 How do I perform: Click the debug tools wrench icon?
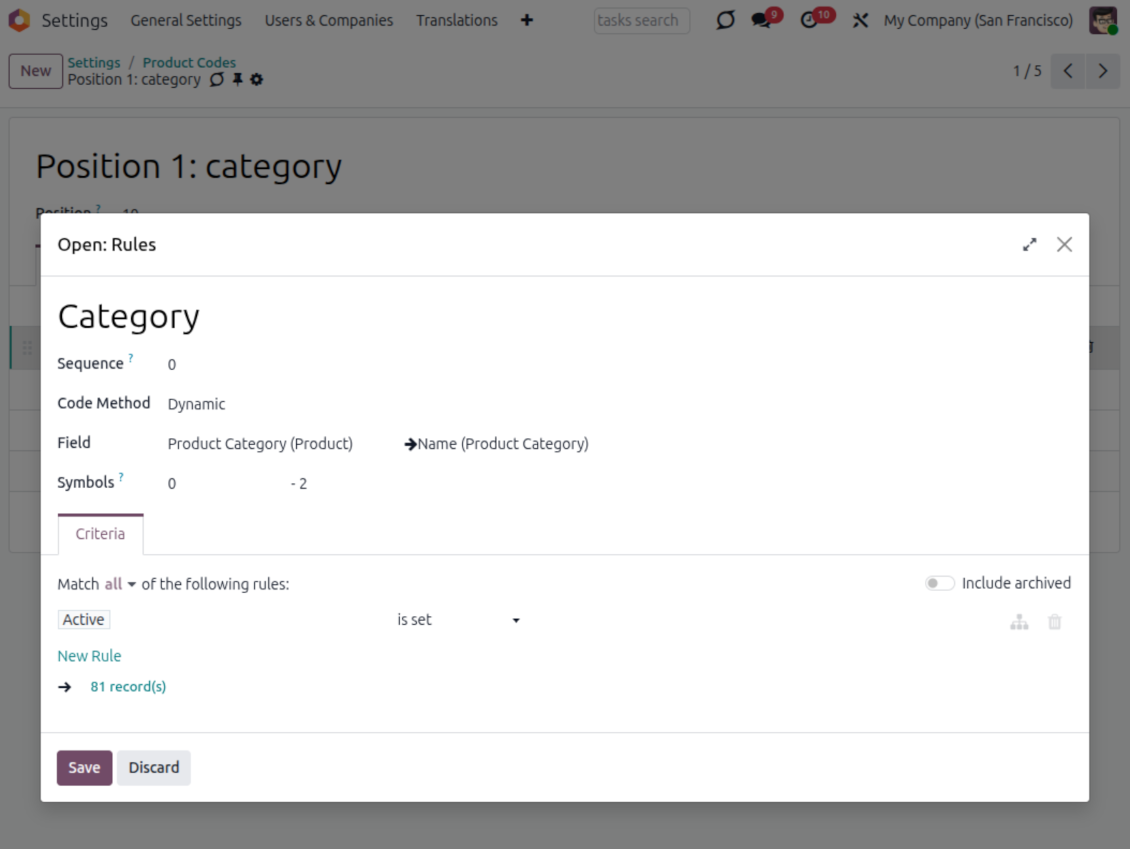(860, 20)
